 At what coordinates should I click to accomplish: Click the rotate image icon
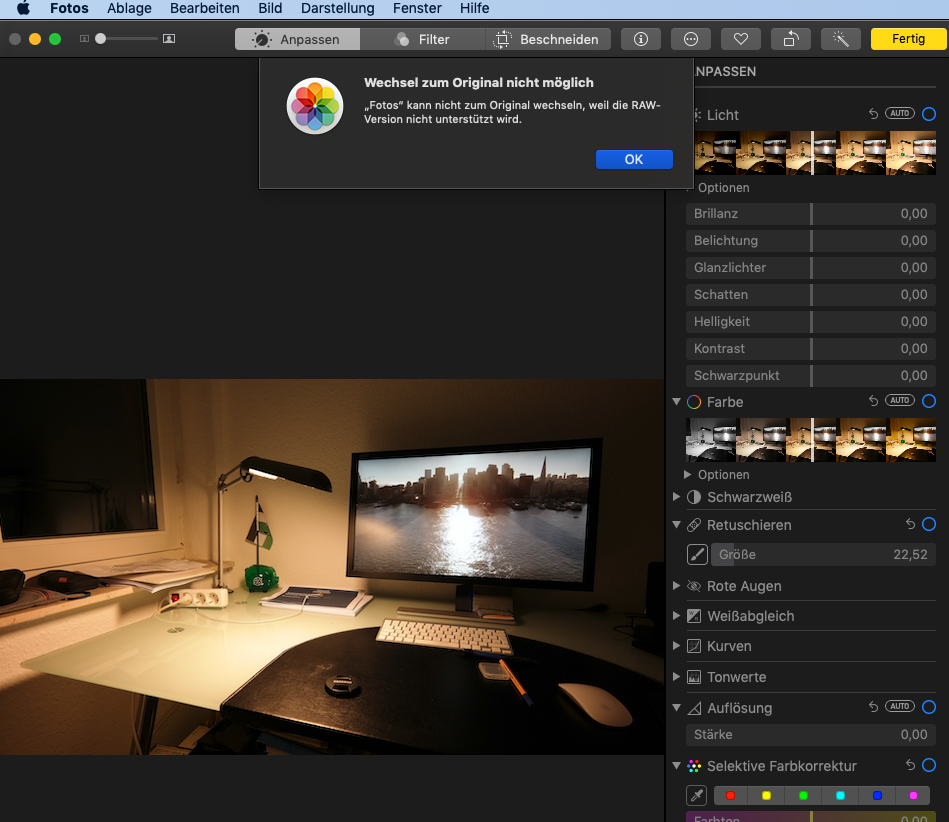pos(790,39)
